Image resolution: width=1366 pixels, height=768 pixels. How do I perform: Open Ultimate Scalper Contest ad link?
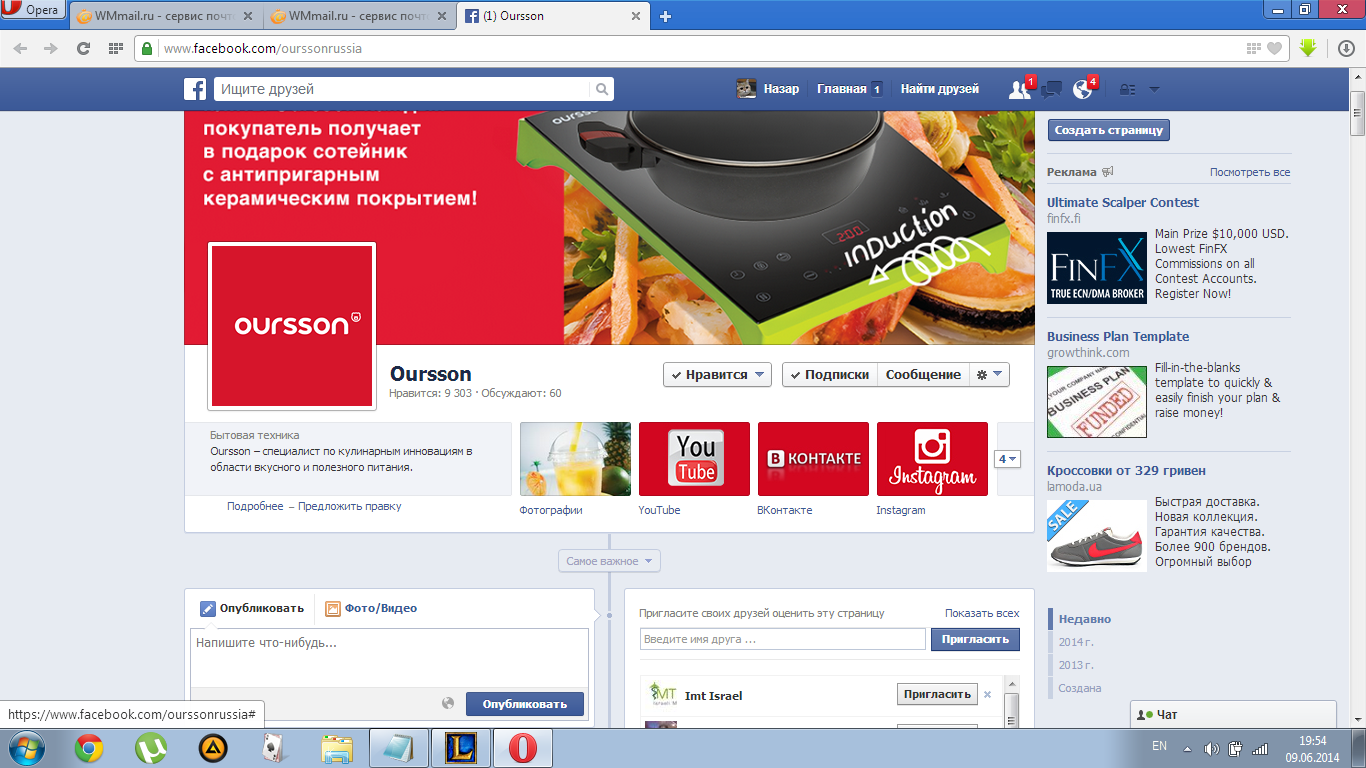1123,202
